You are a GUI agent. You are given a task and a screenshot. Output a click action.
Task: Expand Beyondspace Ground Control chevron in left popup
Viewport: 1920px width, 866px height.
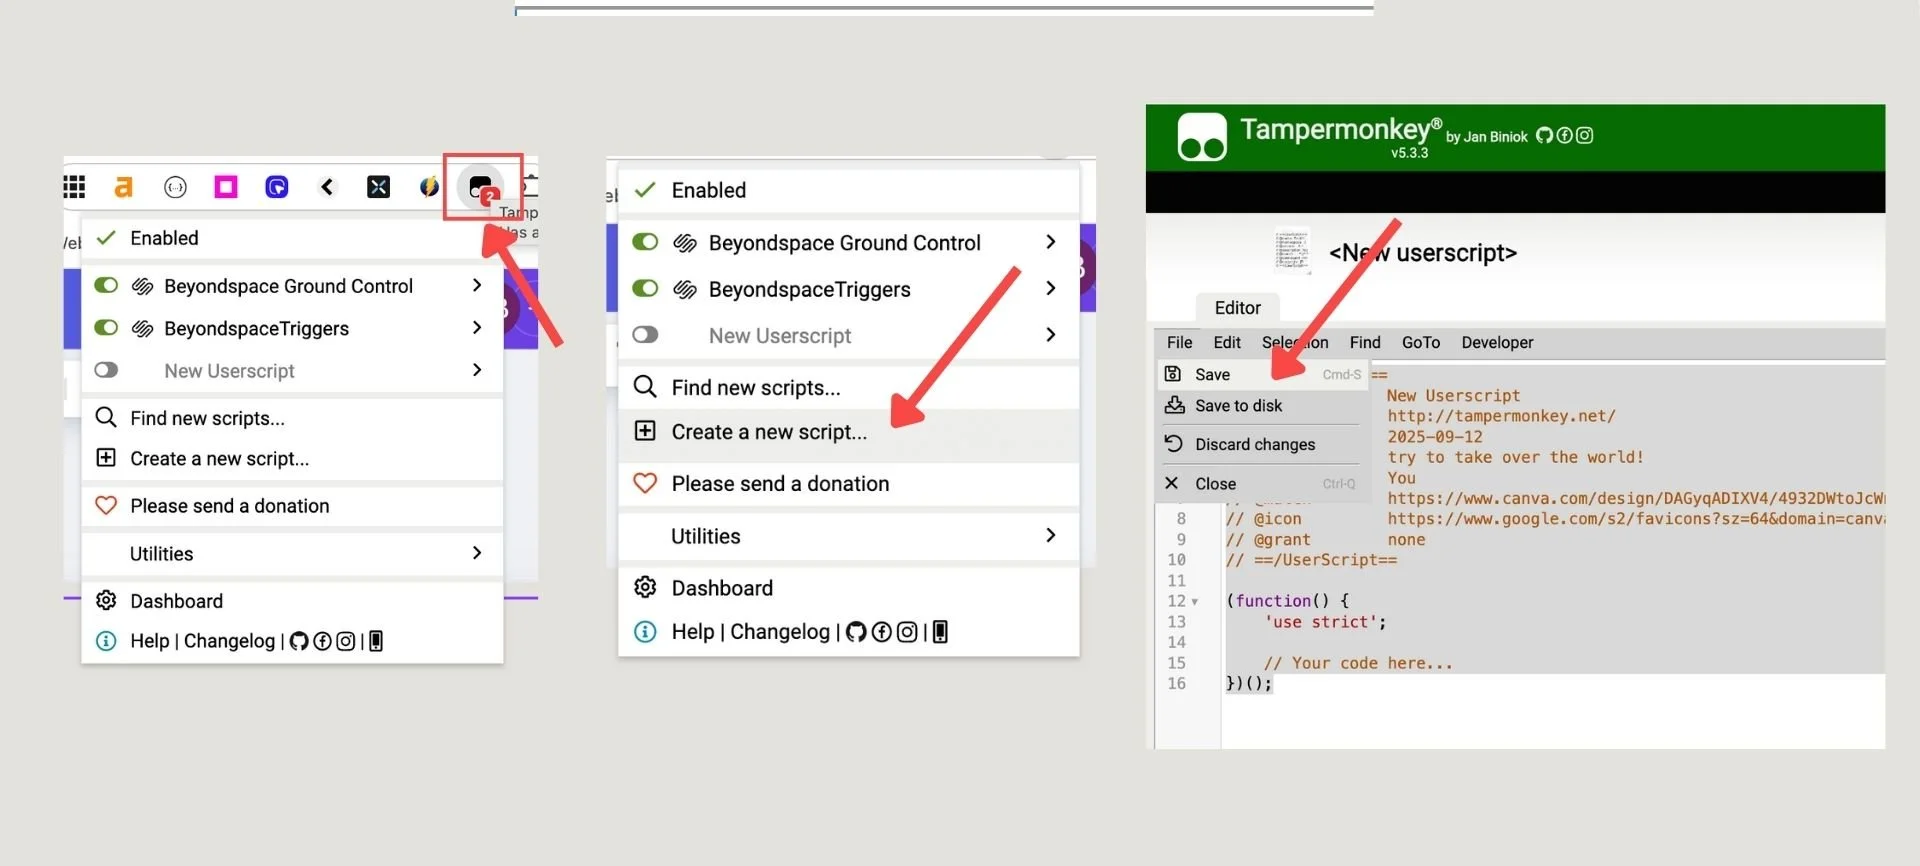tap(477, 286)
